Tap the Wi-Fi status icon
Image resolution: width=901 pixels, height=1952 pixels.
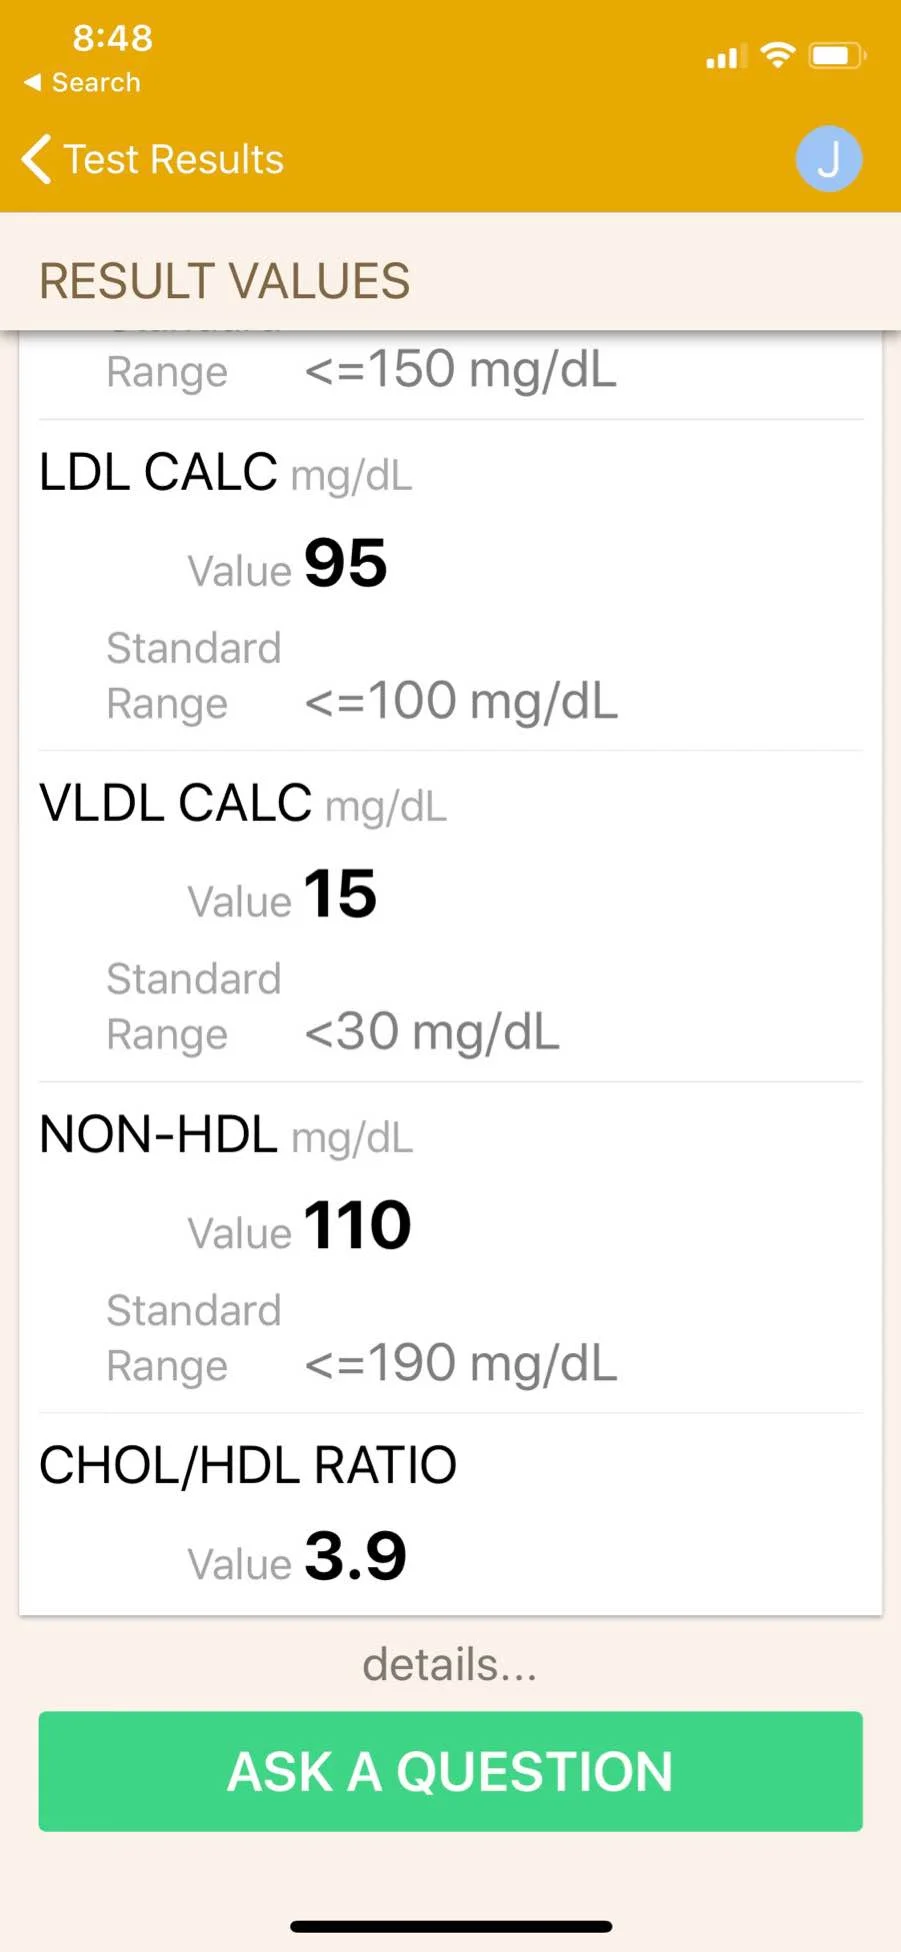777,55
